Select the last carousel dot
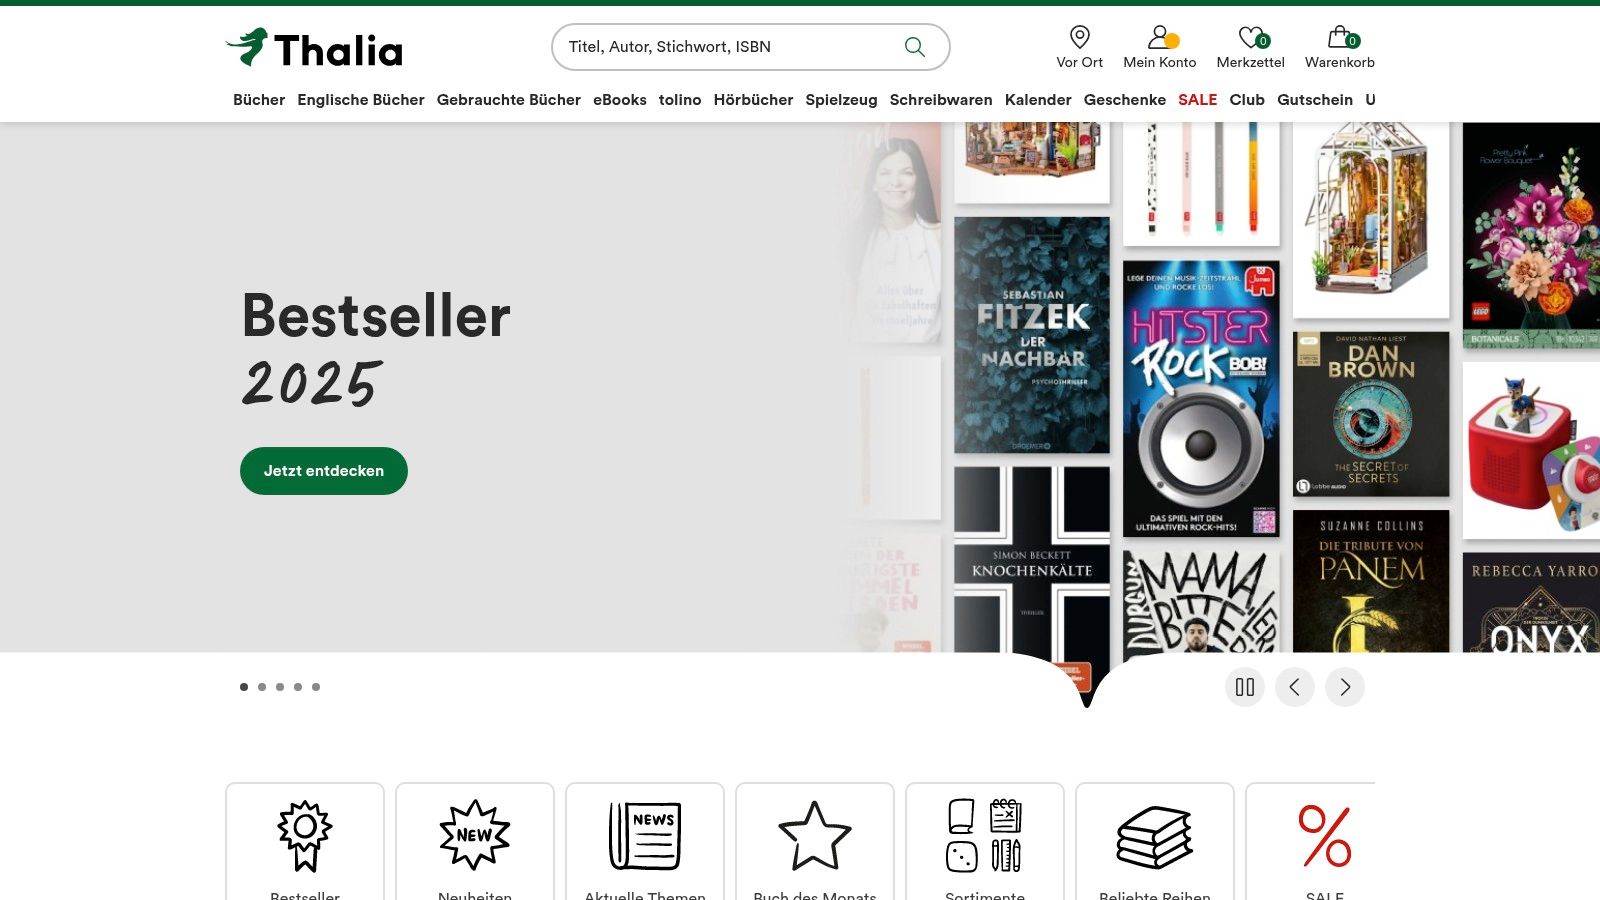The image size is (1600, 900). (316, 687)
